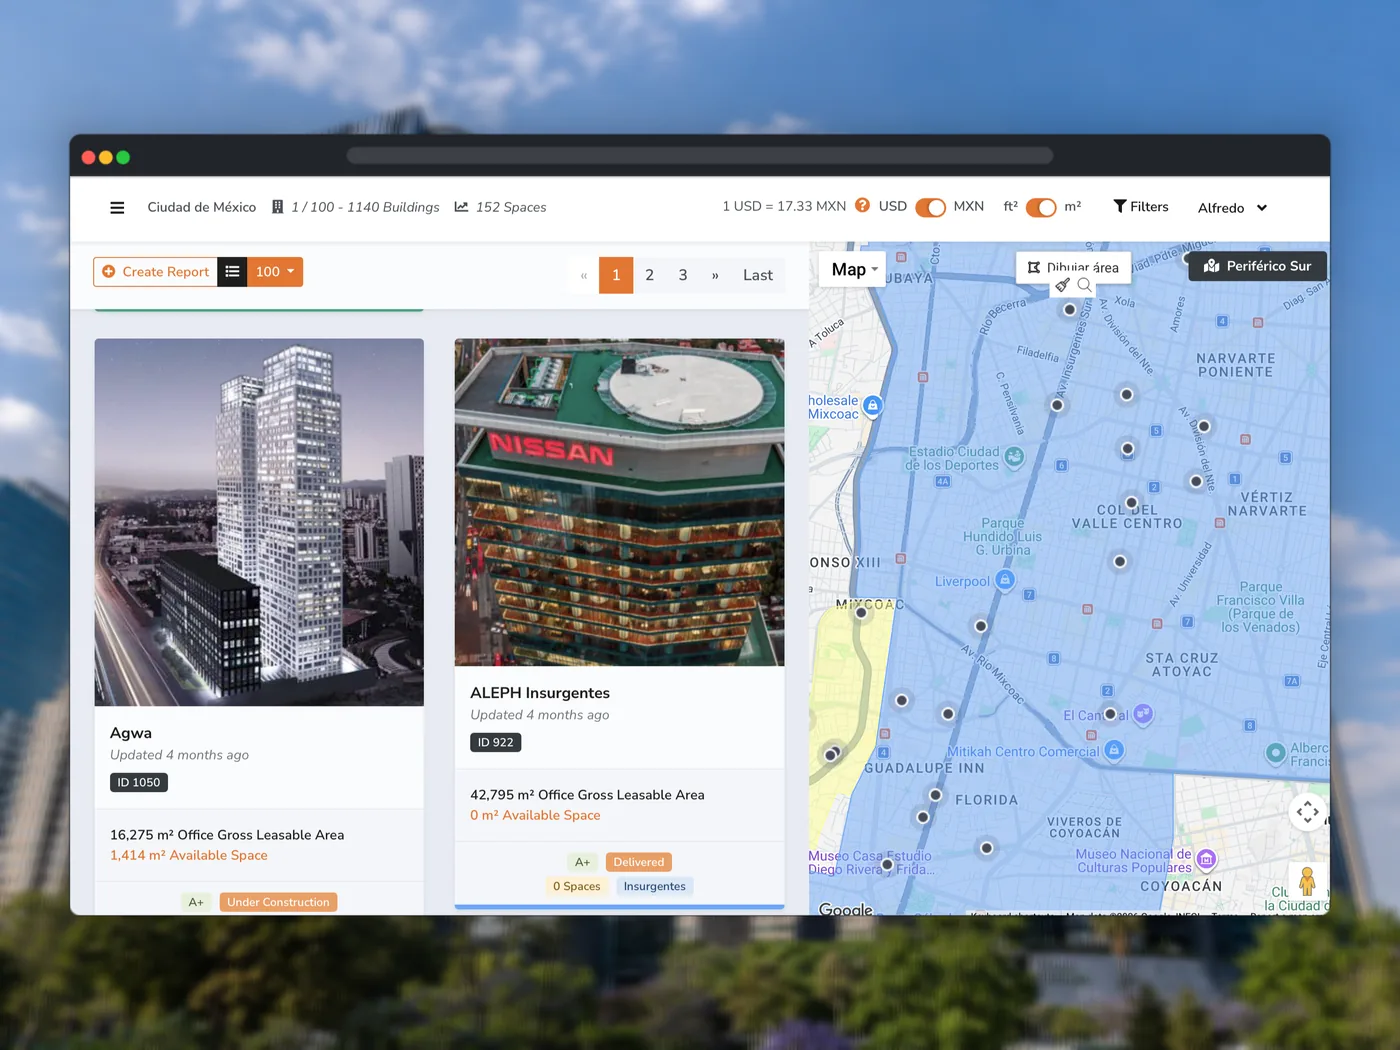Click the building marker right of Liverpool

tap(1120, 562)
